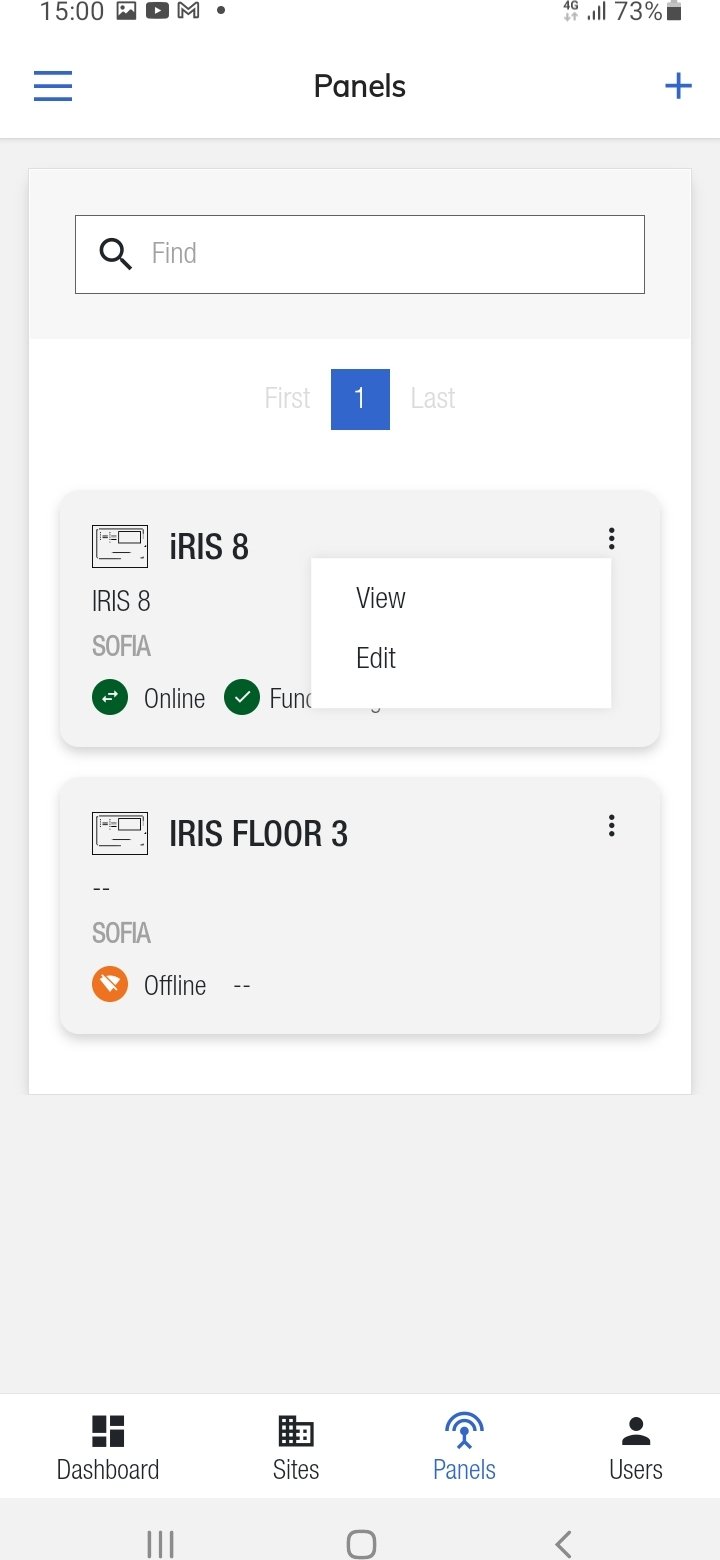Focus the Find search field
Screen dimensions: 720x1560
pos(390,254)
